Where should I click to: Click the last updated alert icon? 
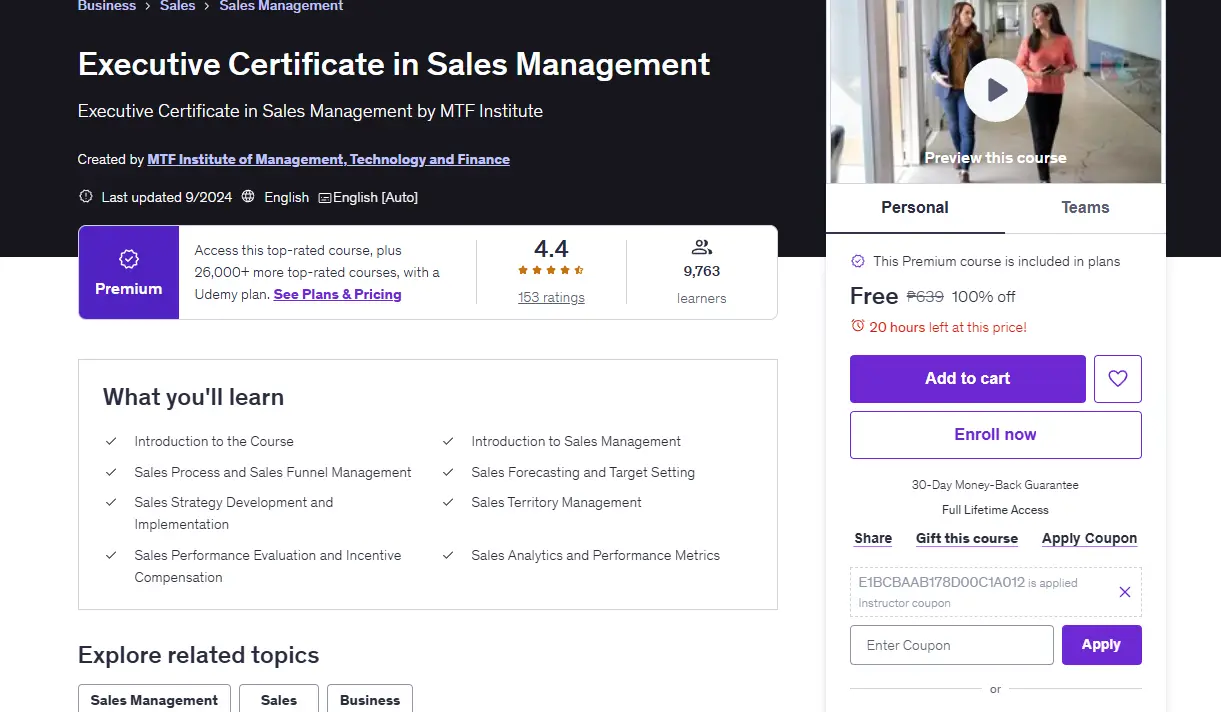tap(86, 197)
